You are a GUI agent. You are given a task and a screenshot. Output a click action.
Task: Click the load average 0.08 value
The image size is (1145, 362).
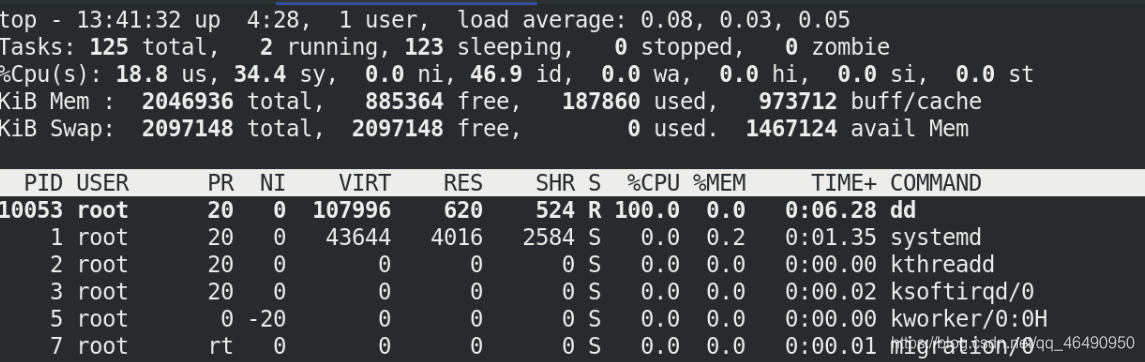coord(667,20)
